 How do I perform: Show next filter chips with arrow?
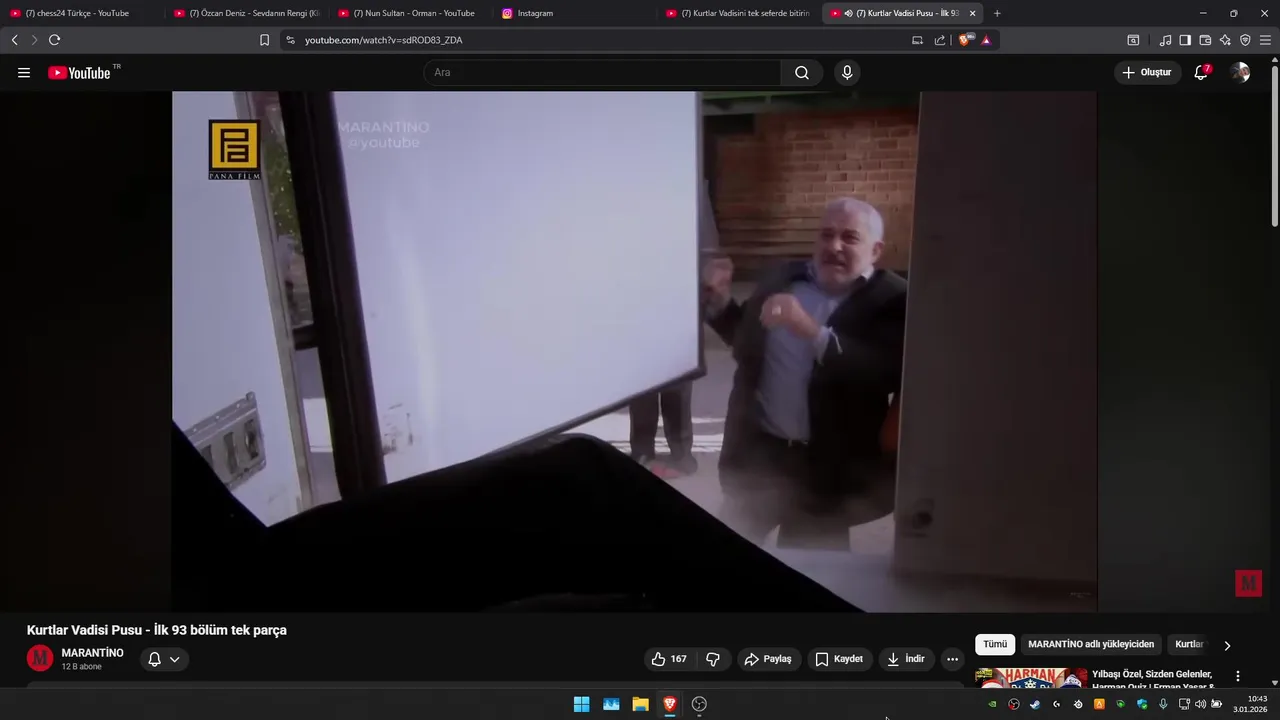(x=1227, y=645)
